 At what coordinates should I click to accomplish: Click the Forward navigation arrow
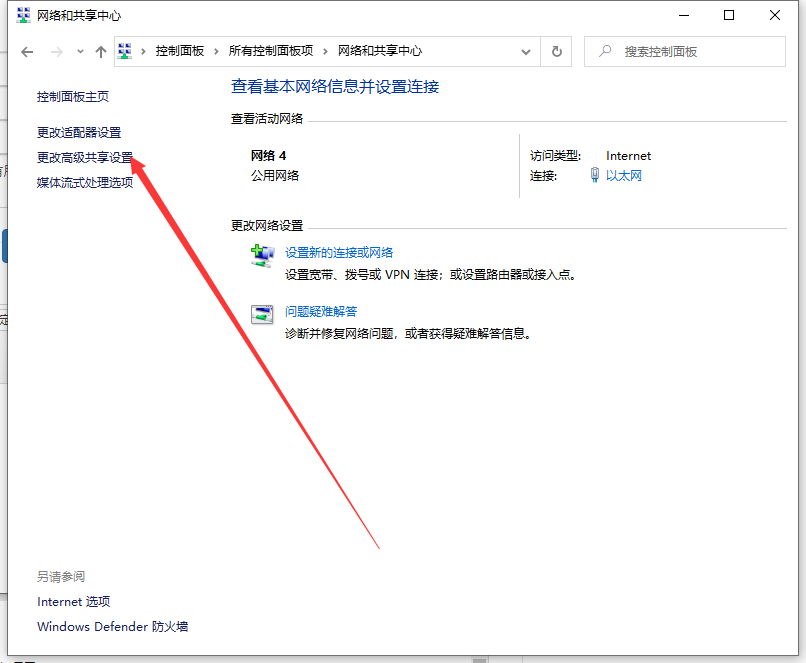point(56,51)
